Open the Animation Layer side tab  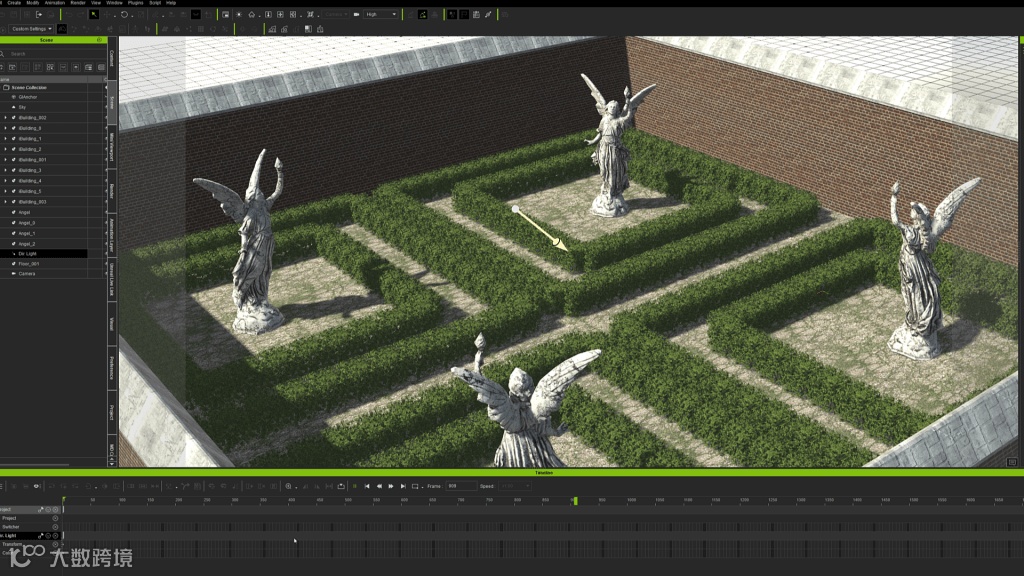pyautogui.click(x=112, y=235)
